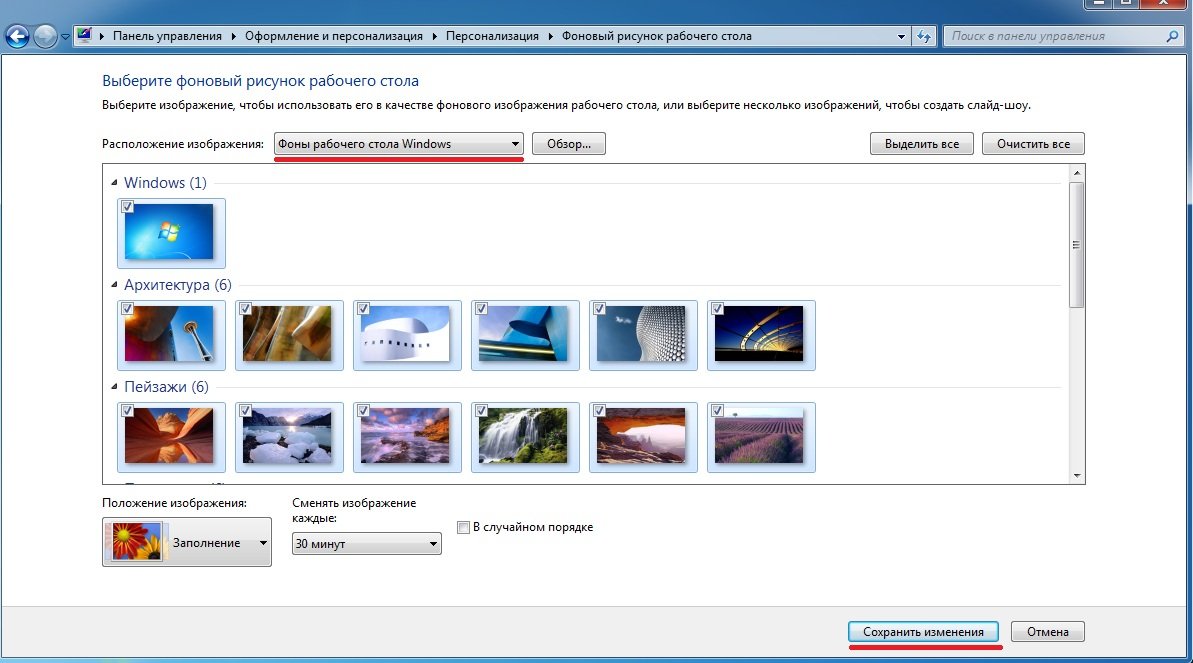This screenshot has height=663, width=1193.
Task: Select the rock arch desert wallpaper
Action: pyautogui.click(x=642, y=437)
